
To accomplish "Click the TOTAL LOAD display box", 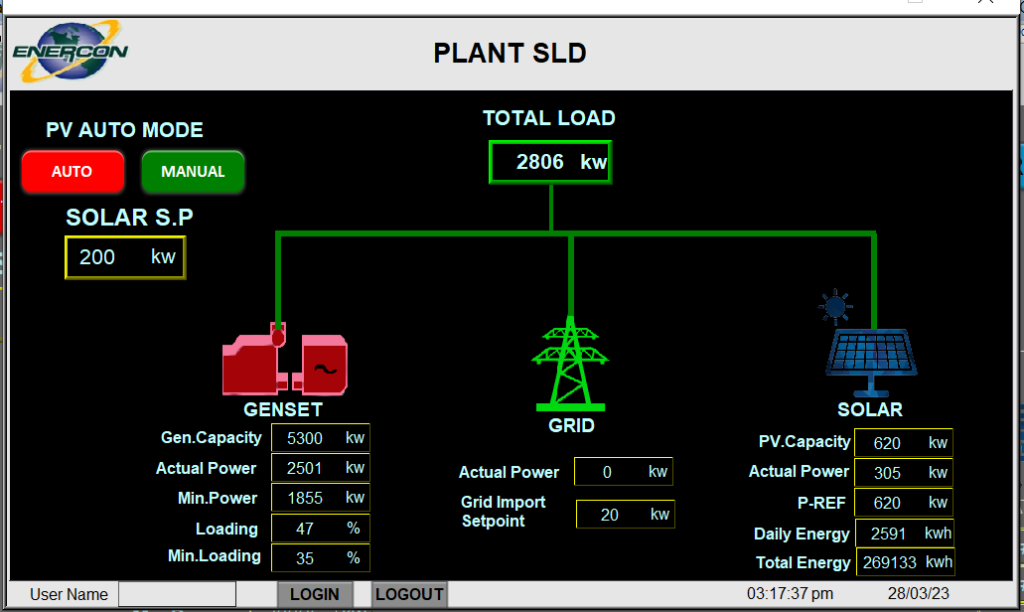I will click(549, 161).
